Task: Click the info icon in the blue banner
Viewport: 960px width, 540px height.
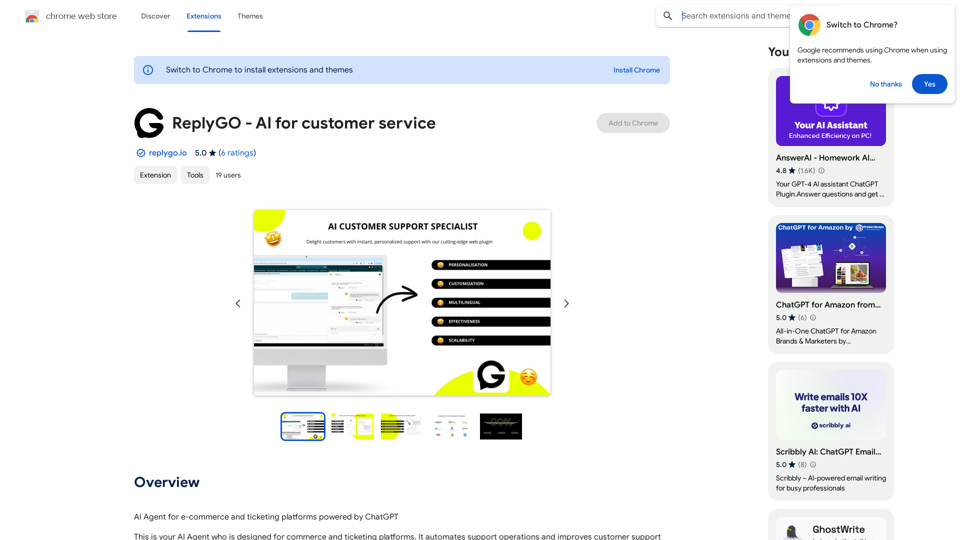Action: pos(148,70)
